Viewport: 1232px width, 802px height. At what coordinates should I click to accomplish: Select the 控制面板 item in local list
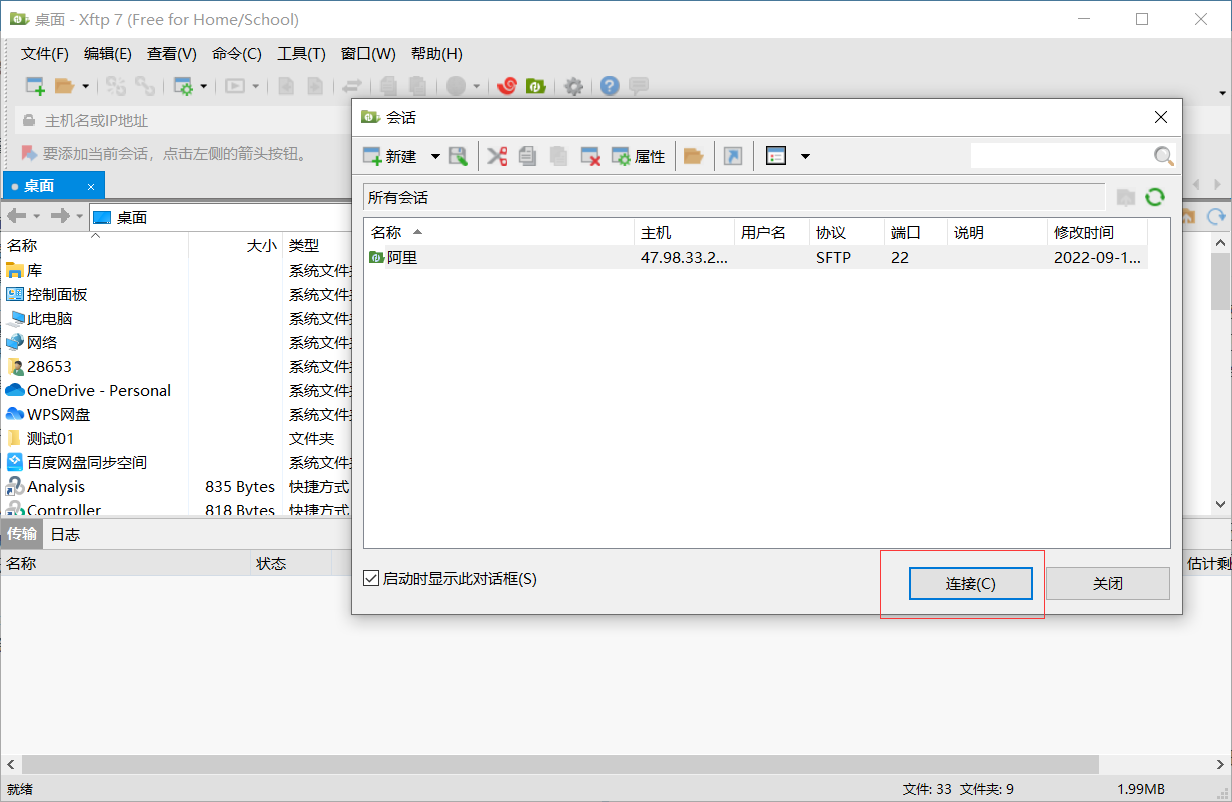57,295
